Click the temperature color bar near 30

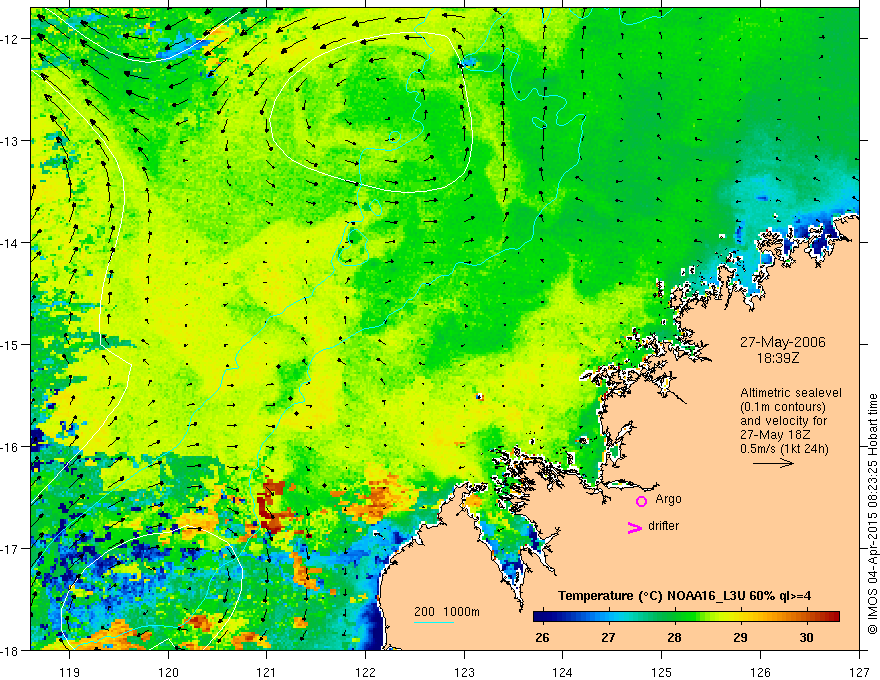(x=807, y=617)
